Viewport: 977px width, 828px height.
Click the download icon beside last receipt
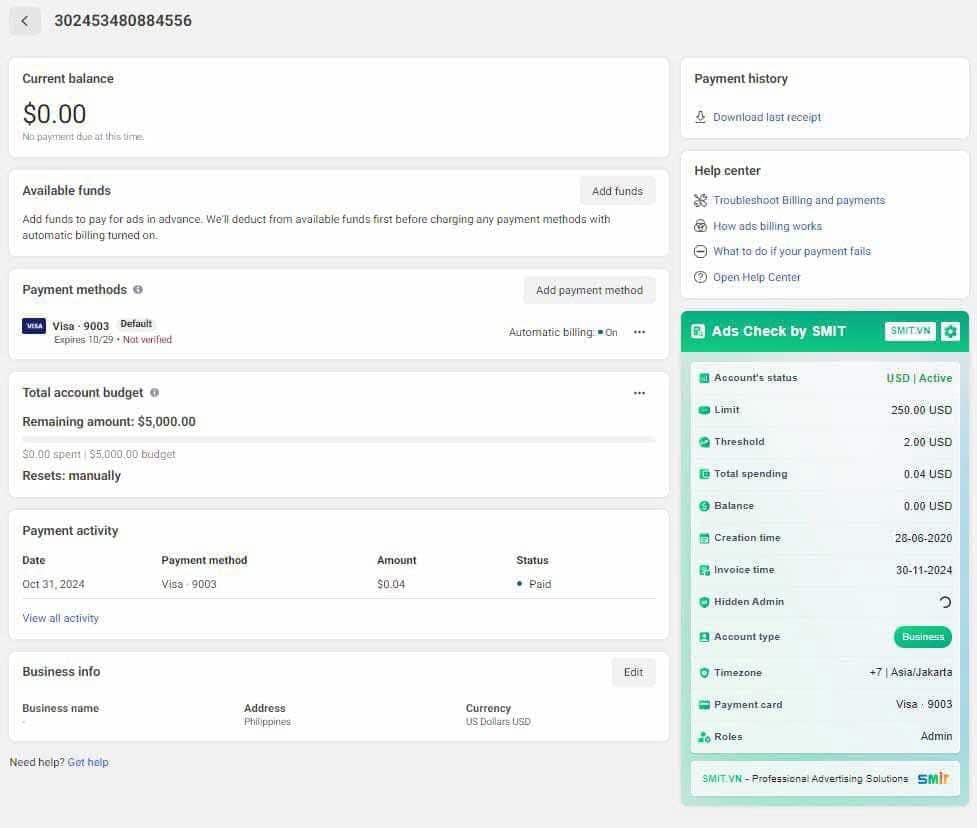tap(700, 117)
